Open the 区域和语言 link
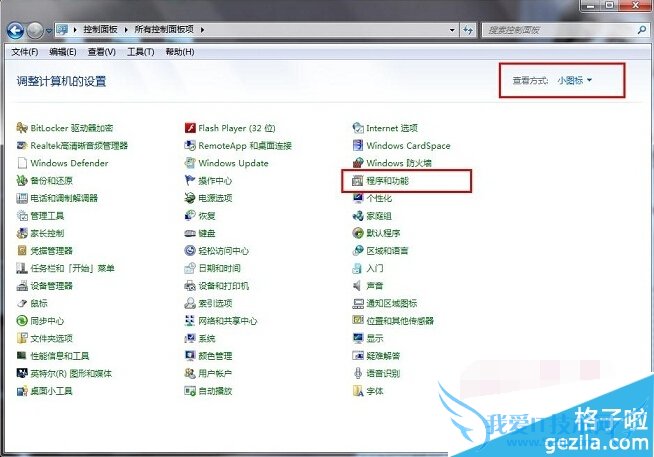Viewport: 654px width, 457px height. click(x=387, y=251)
